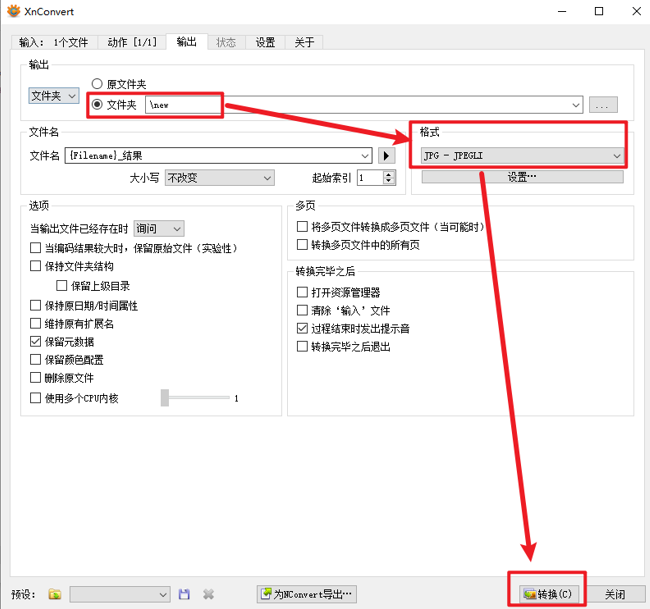Open the 关于 tab
The height and width of the screenshot is (609, 650).
click(x=304, y=42)
